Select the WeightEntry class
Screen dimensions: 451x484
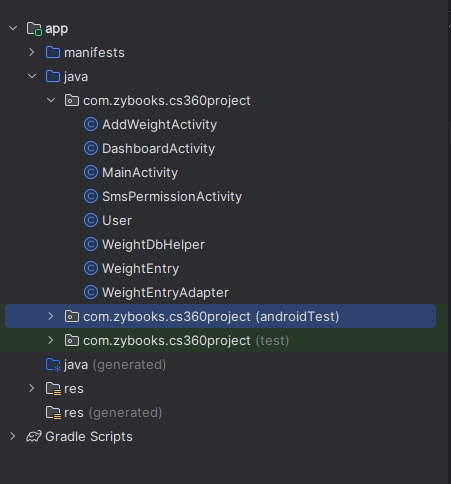(140, 269)
